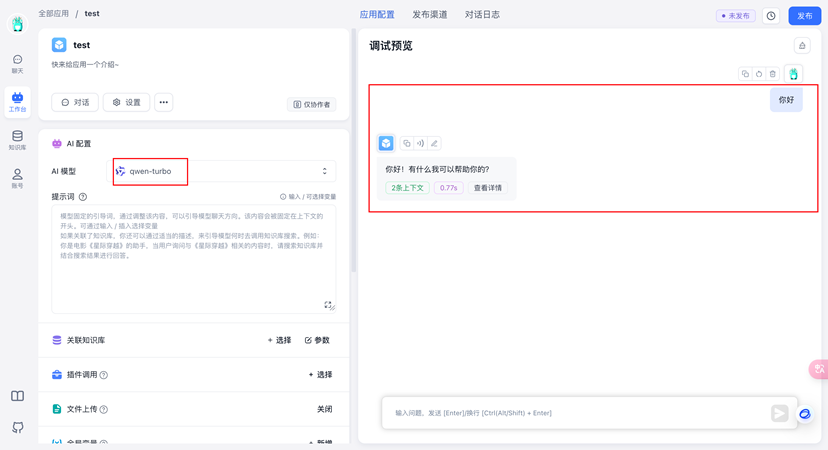Image resolution: width=828 pixels, height=450 pixels.
Task: Switch to the 对话日志 tab
Action: click(482, 15)
